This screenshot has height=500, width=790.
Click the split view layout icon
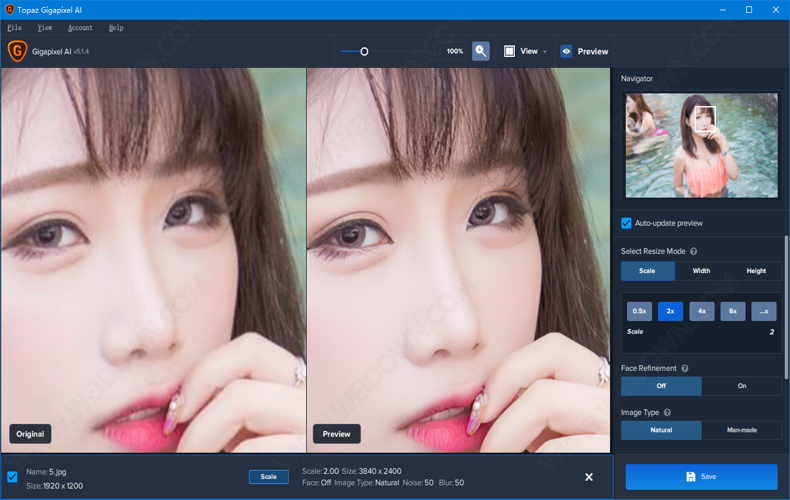click(509, 51)
